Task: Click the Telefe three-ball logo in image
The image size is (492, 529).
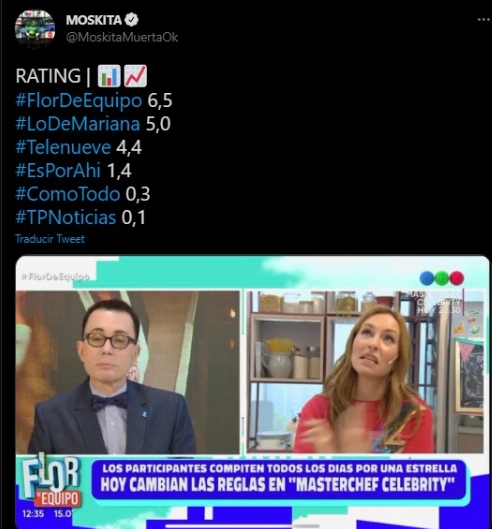Action: [x=441, y=278]
